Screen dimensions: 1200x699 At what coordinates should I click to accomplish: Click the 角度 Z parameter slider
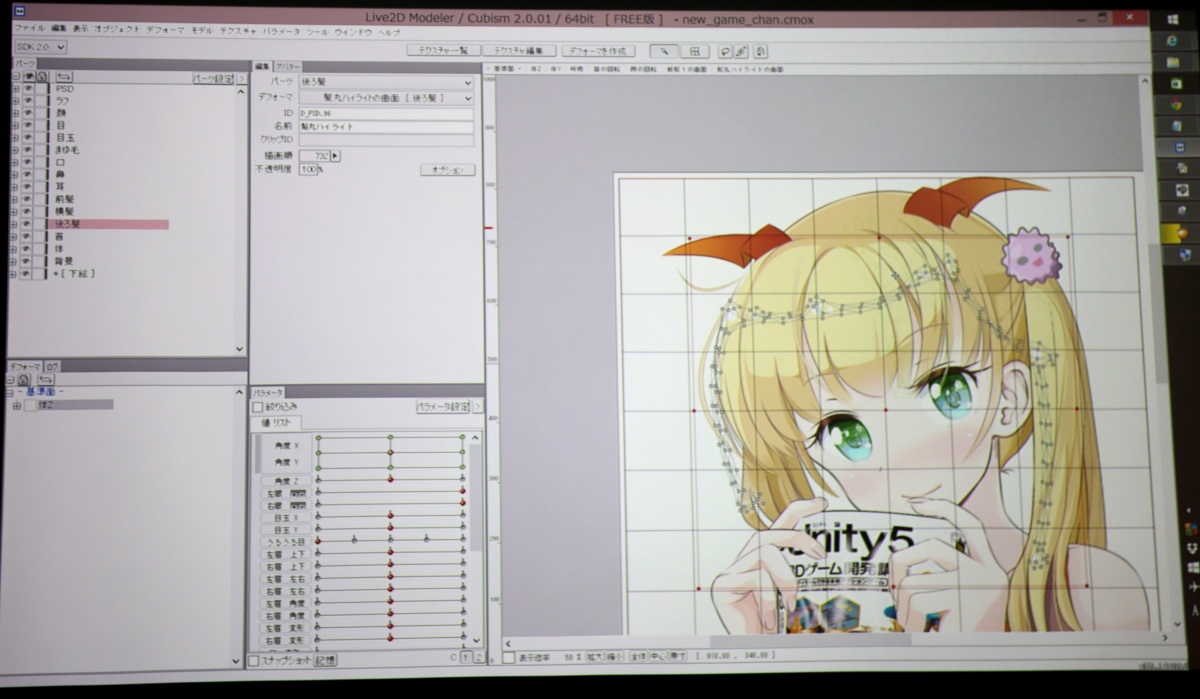390,480
